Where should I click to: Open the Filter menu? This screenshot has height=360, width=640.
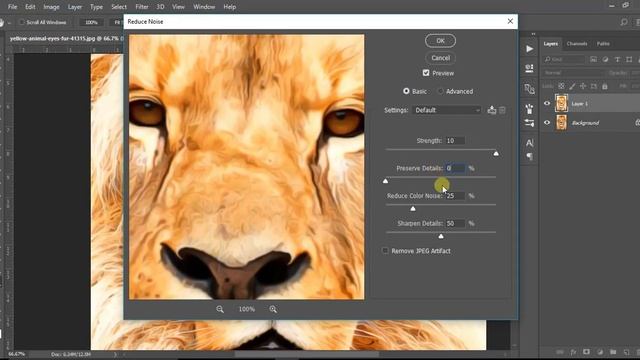[142, 7]
